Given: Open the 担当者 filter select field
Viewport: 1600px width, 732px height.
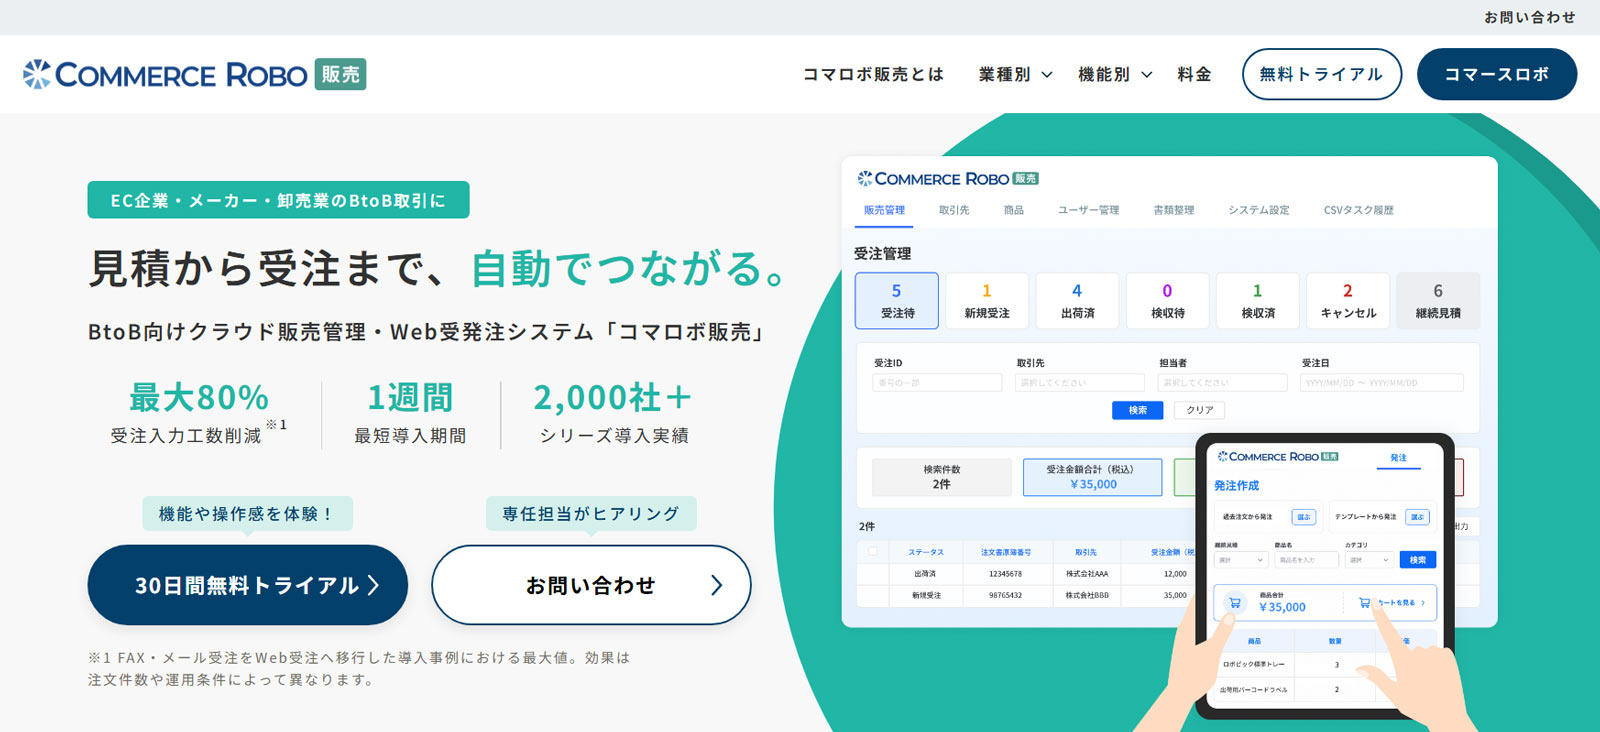Looking at the screenshot, I should (1222, 383).
